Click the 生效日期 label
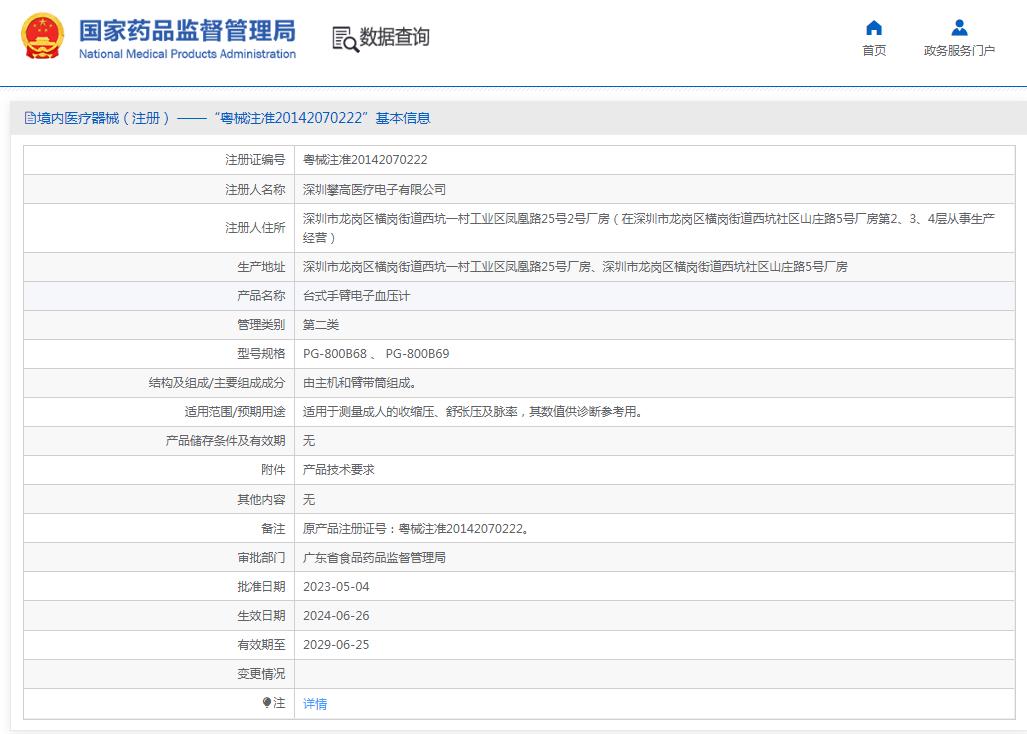 [x=261, y=615]
